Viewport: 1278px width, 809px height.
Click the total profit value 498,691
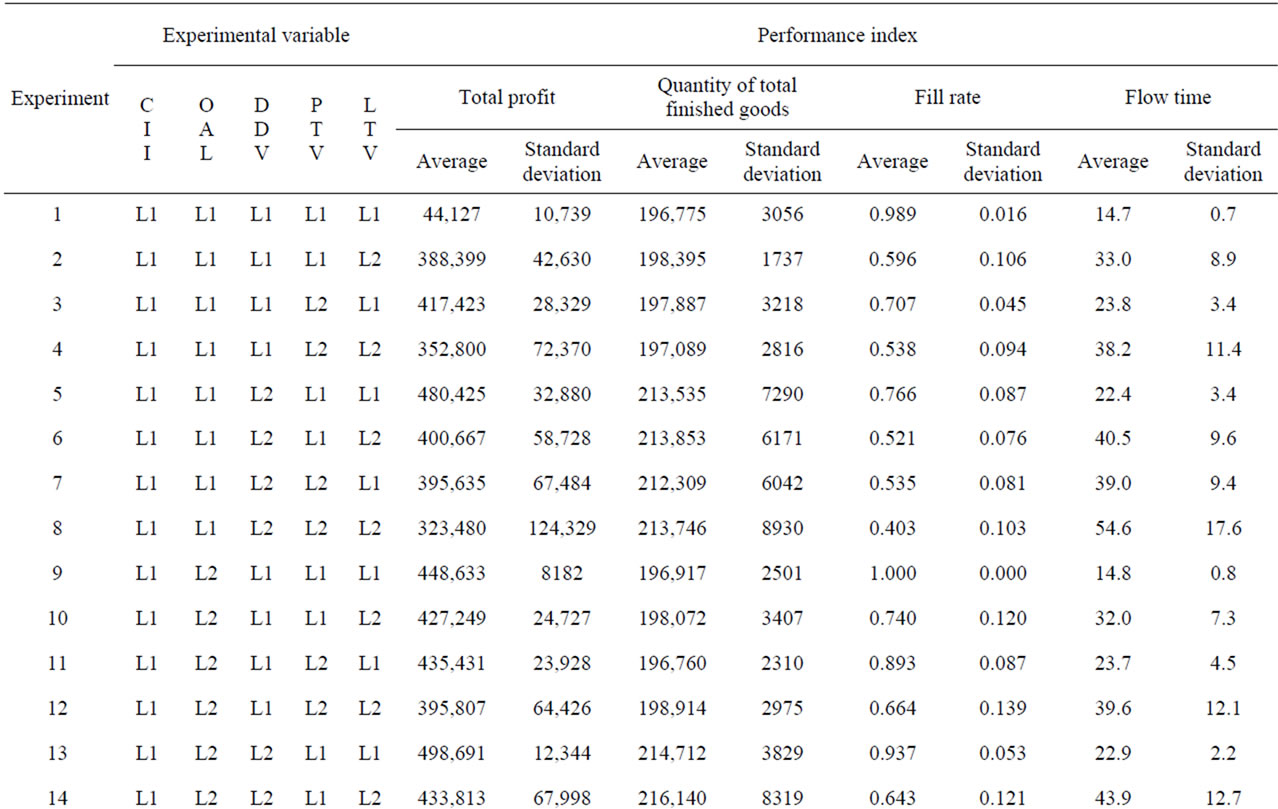tap(451, 752)
